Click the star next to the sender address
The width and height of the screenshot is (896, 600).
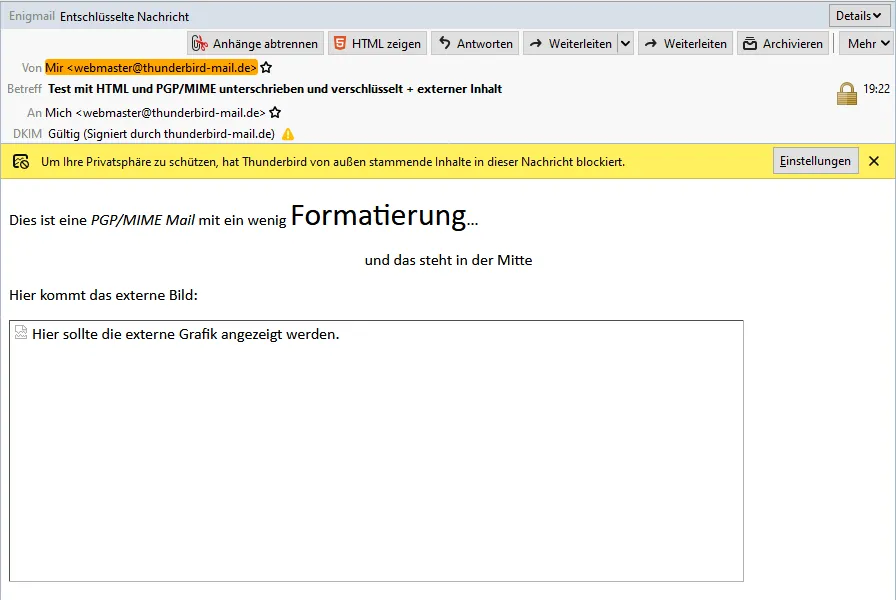(x=266, y=67)
